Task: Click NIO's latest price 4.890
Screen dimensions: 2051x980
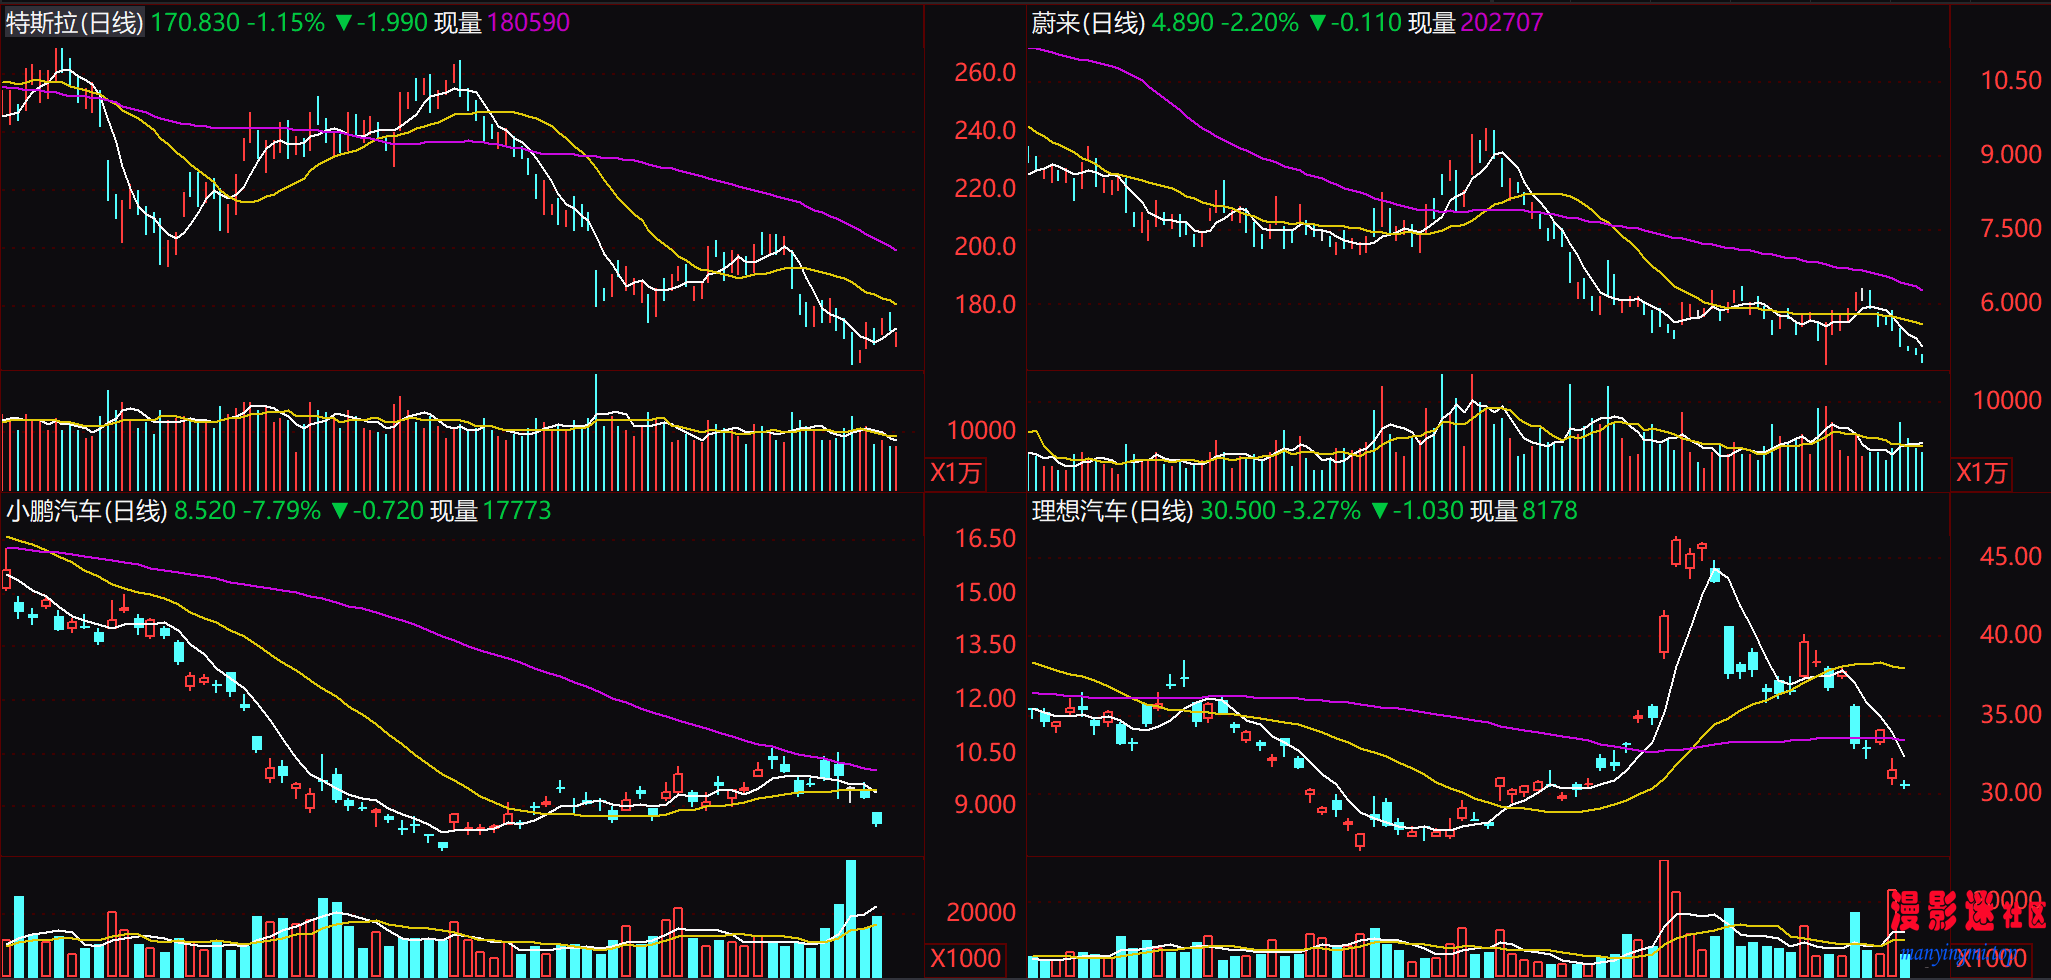Action: tap(1183, 22)
